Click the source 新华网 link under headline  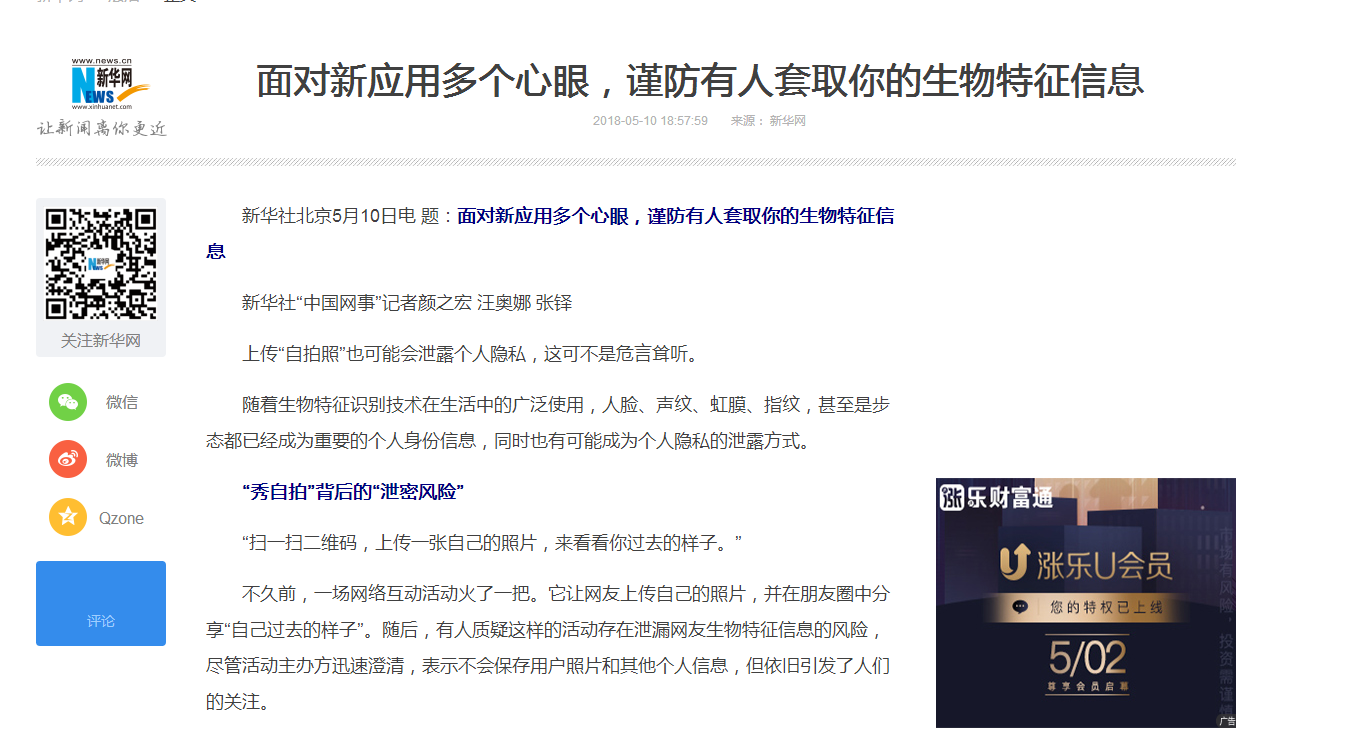[x=787, y=121]
